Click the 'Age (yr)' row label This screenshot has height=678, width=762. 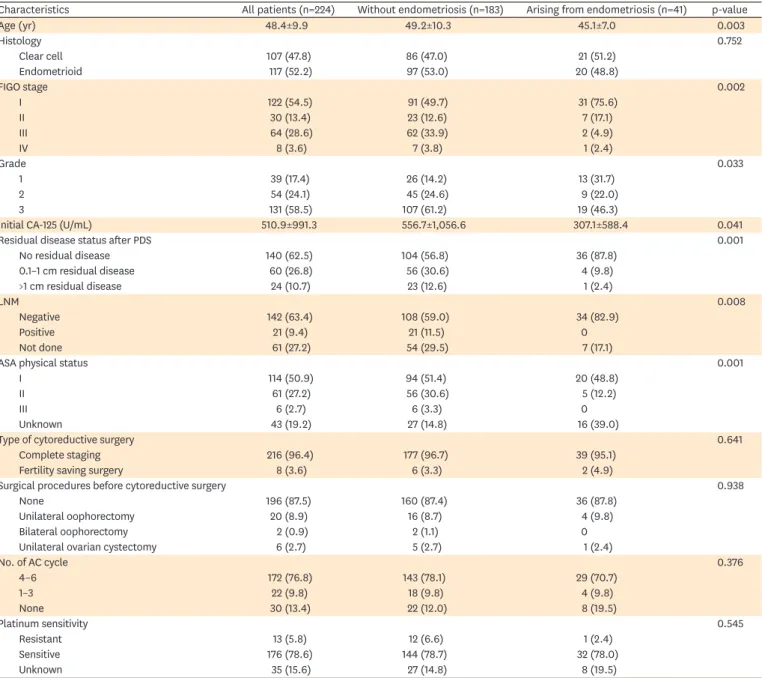(17, 26)
